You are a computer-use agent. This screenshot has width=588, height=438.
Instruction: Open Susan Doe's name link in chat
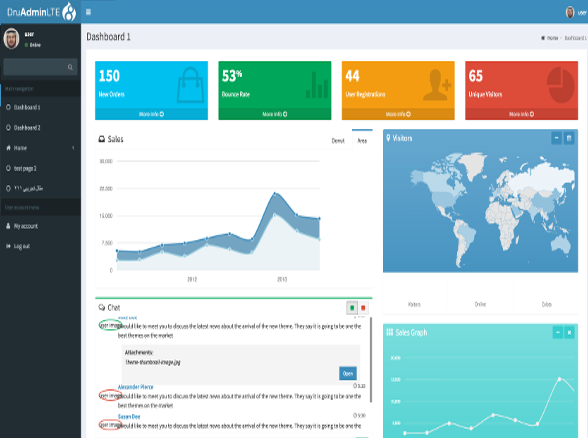click(129, 417)
